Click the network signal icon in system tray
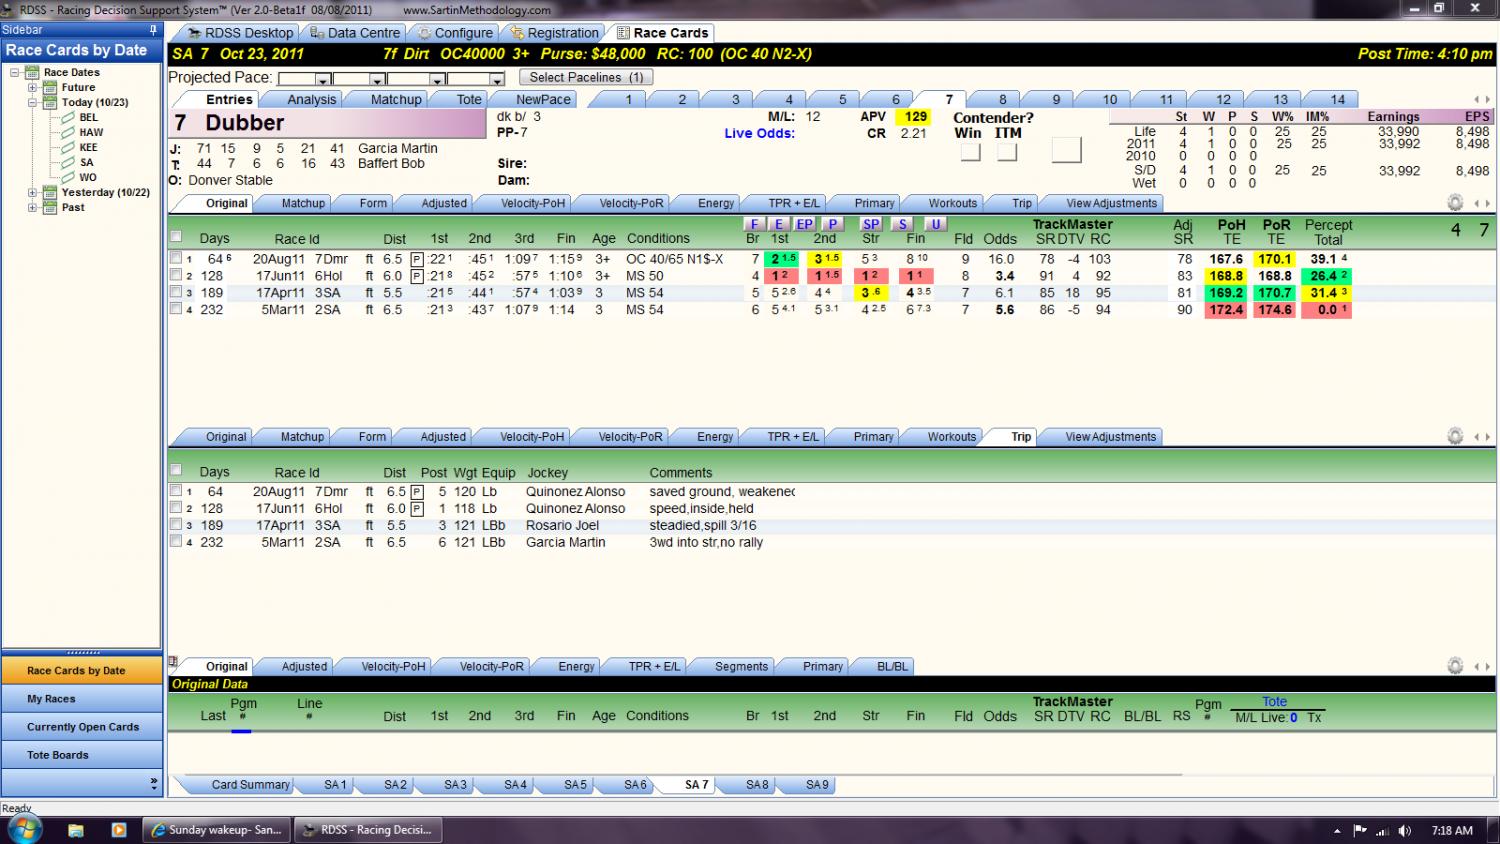The width and height of the screenshot is (1500, 844). click(1383, 830)
